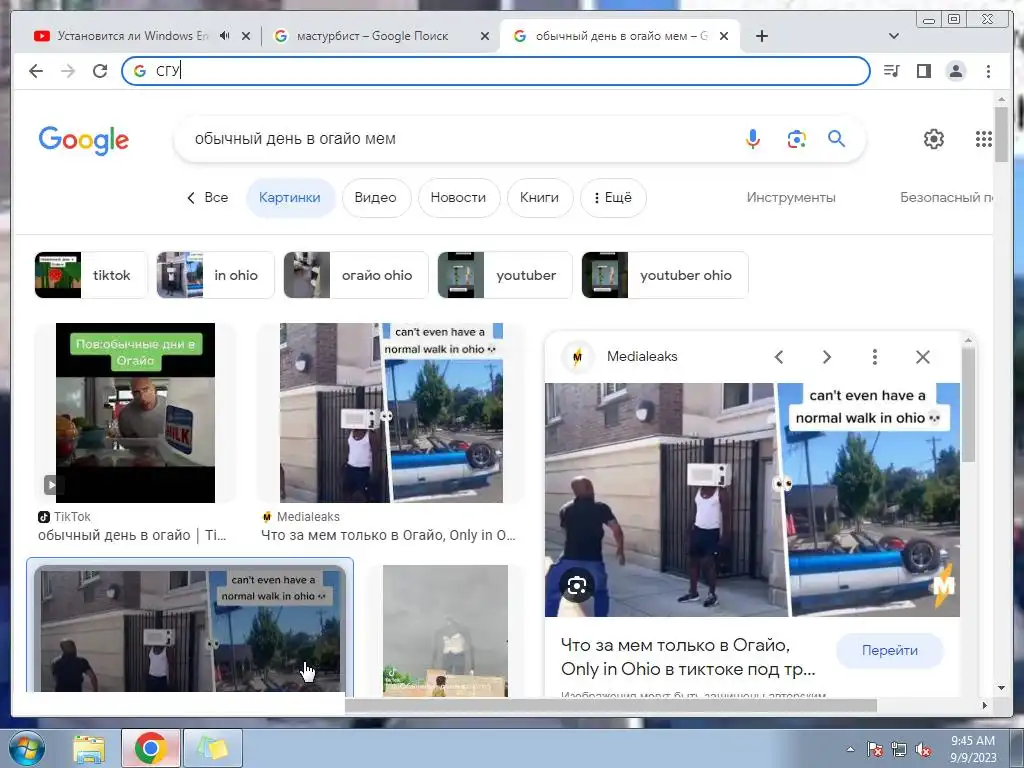
Task: Open the Безопасный поиск setting
Action: pos(946,197)
